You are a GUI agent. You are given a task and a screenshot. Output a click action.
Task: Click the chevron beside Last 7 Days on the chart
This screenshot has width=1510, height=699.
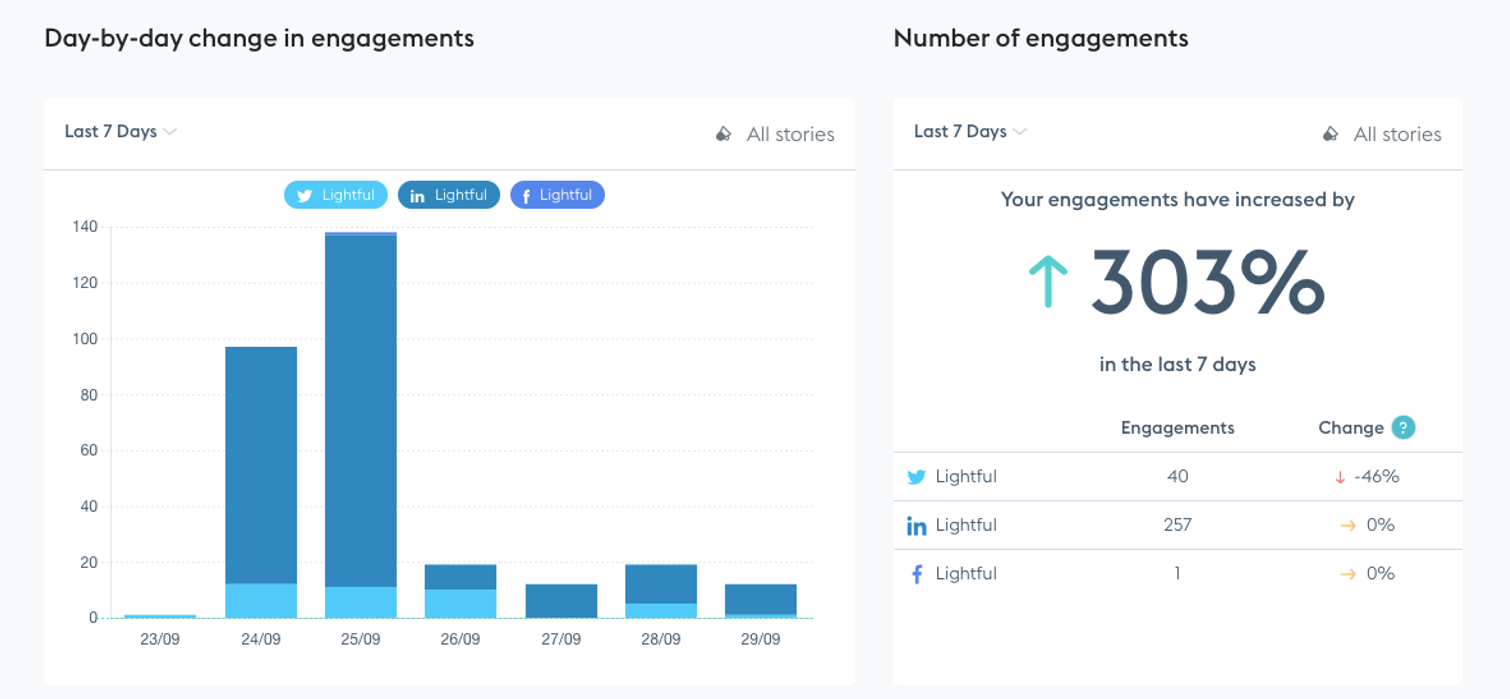(170, 132)
